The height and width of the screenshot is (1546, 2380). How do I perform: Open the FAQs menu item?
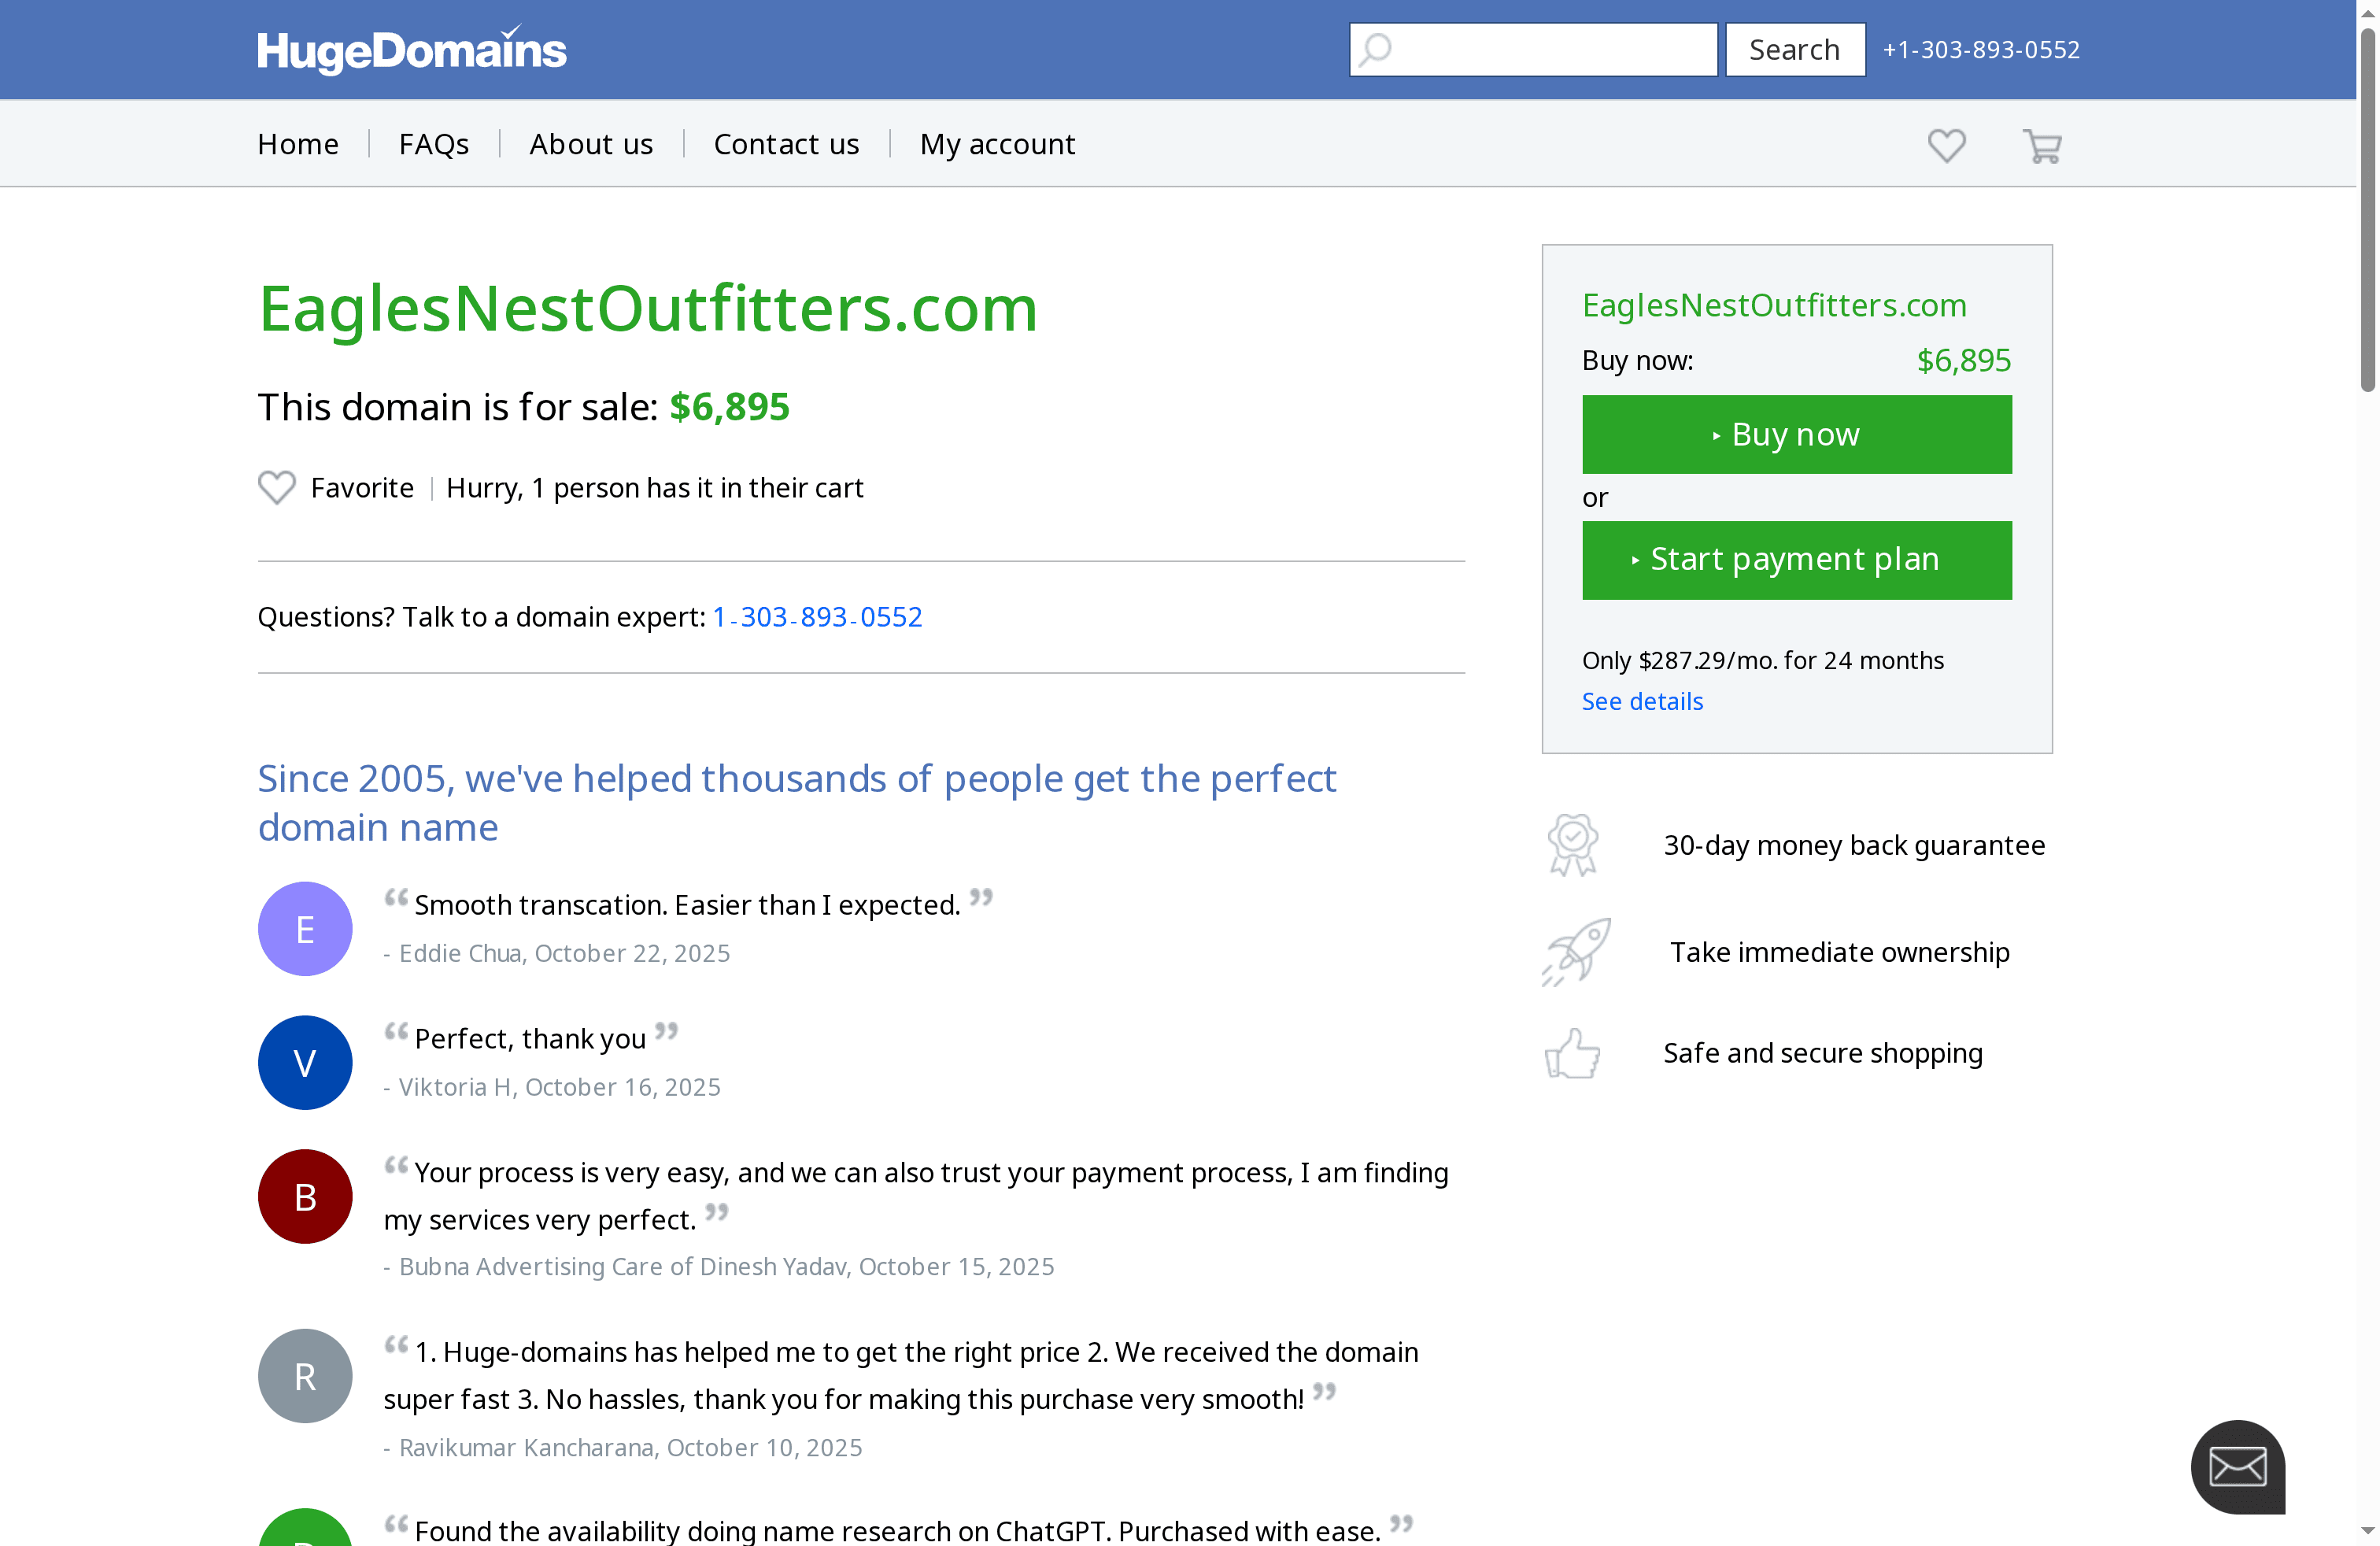pos(434,143)
